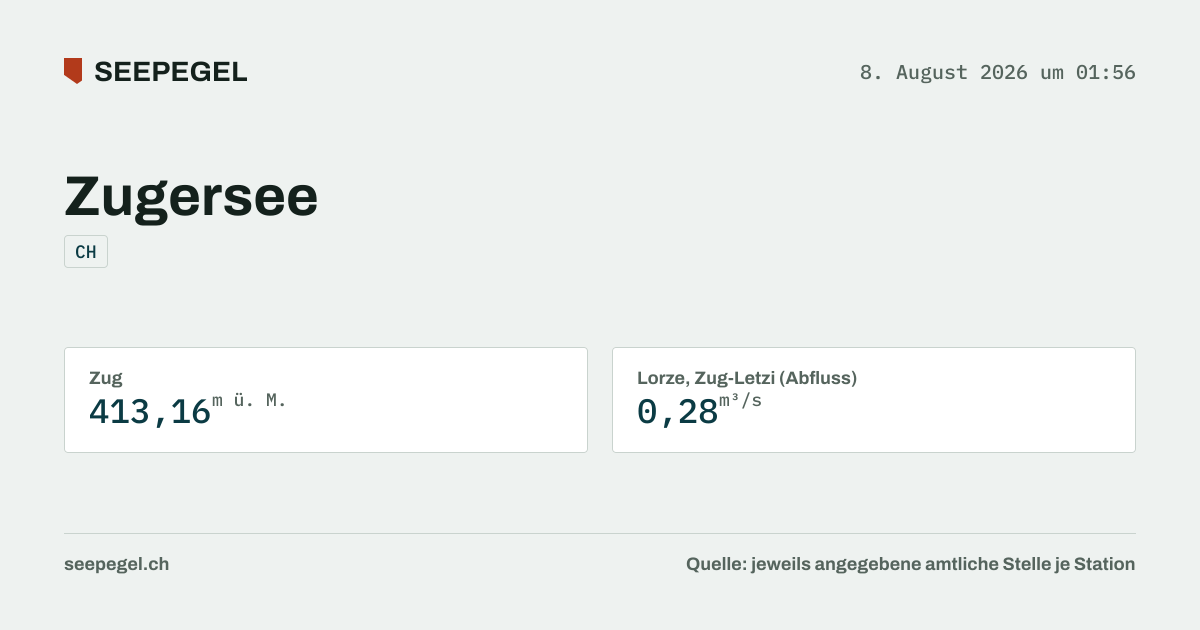Select the 0,28 discharge value

click(x=678, y=412)
